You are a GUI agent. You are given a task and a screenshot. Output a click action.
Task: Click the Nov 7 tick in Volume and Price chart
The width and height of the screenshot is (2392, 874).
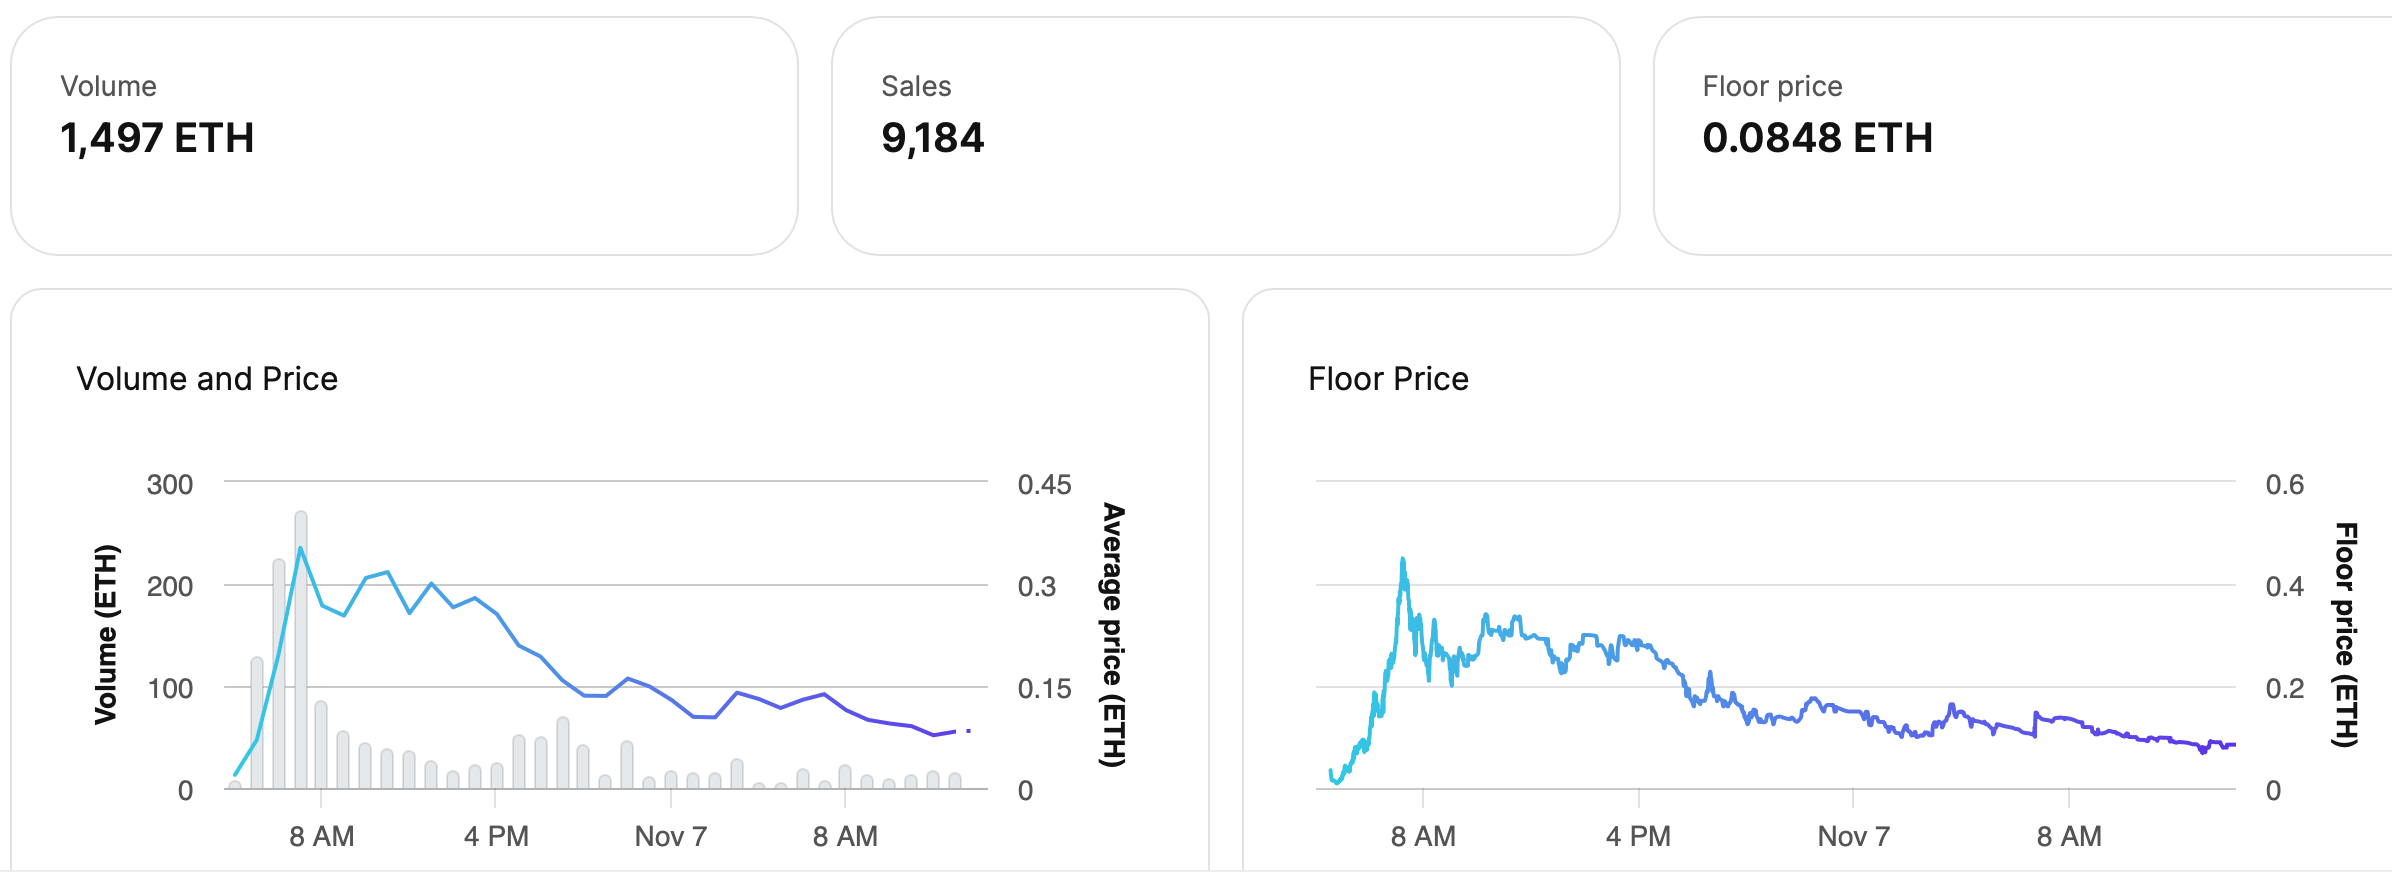[670, 836]
